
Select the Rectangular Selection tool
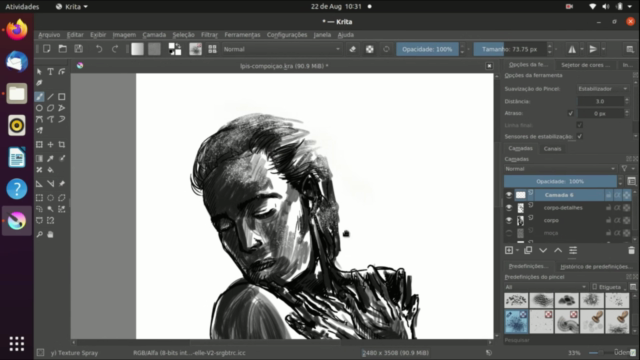click(39, 198)
